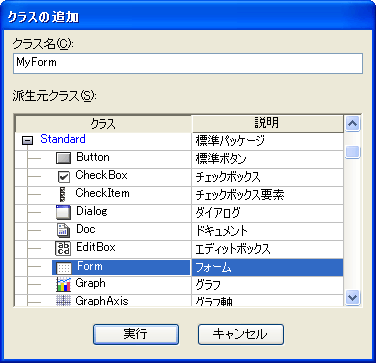This screenshot has width=376, height=363.
Task: Select EditBox in the class tree
Action: tap(96, 247)
